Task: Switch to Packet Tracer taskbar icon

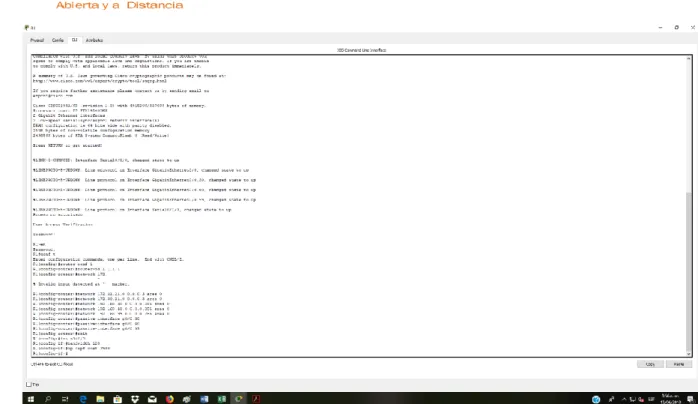Action: click(239, 399)
